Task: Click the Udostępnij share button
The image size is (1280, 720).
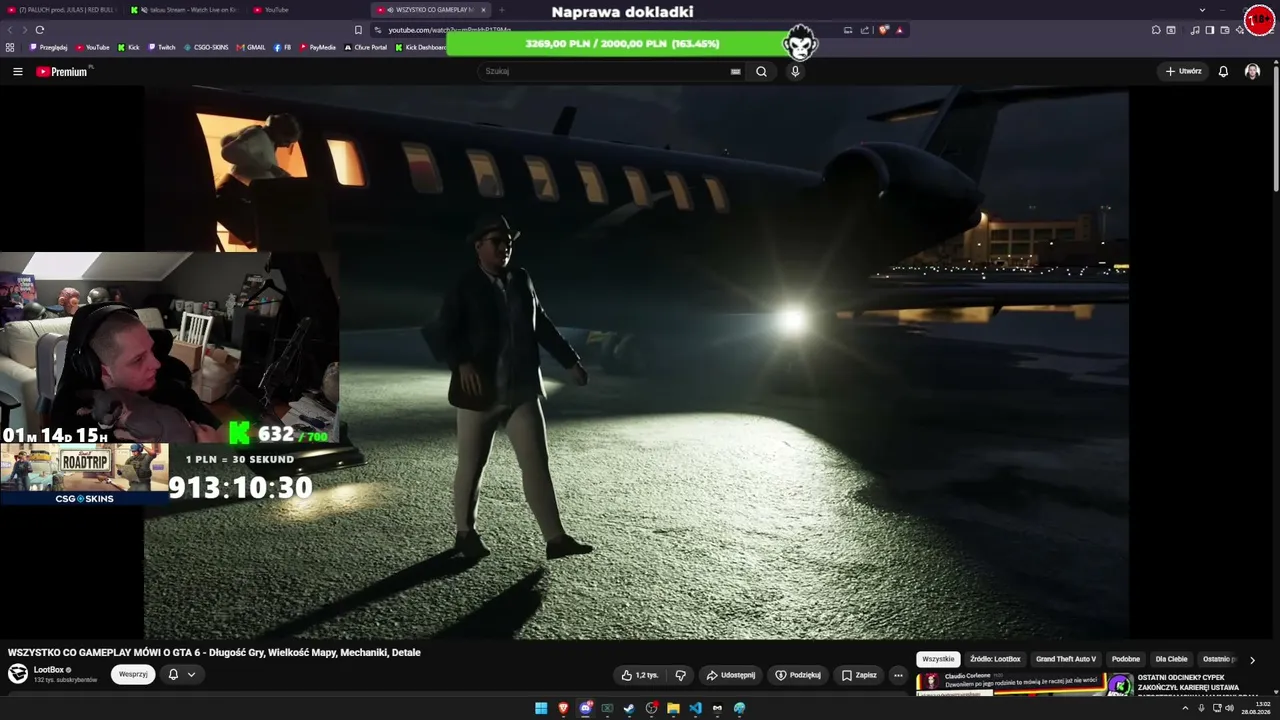Action: tap(731, 675)
